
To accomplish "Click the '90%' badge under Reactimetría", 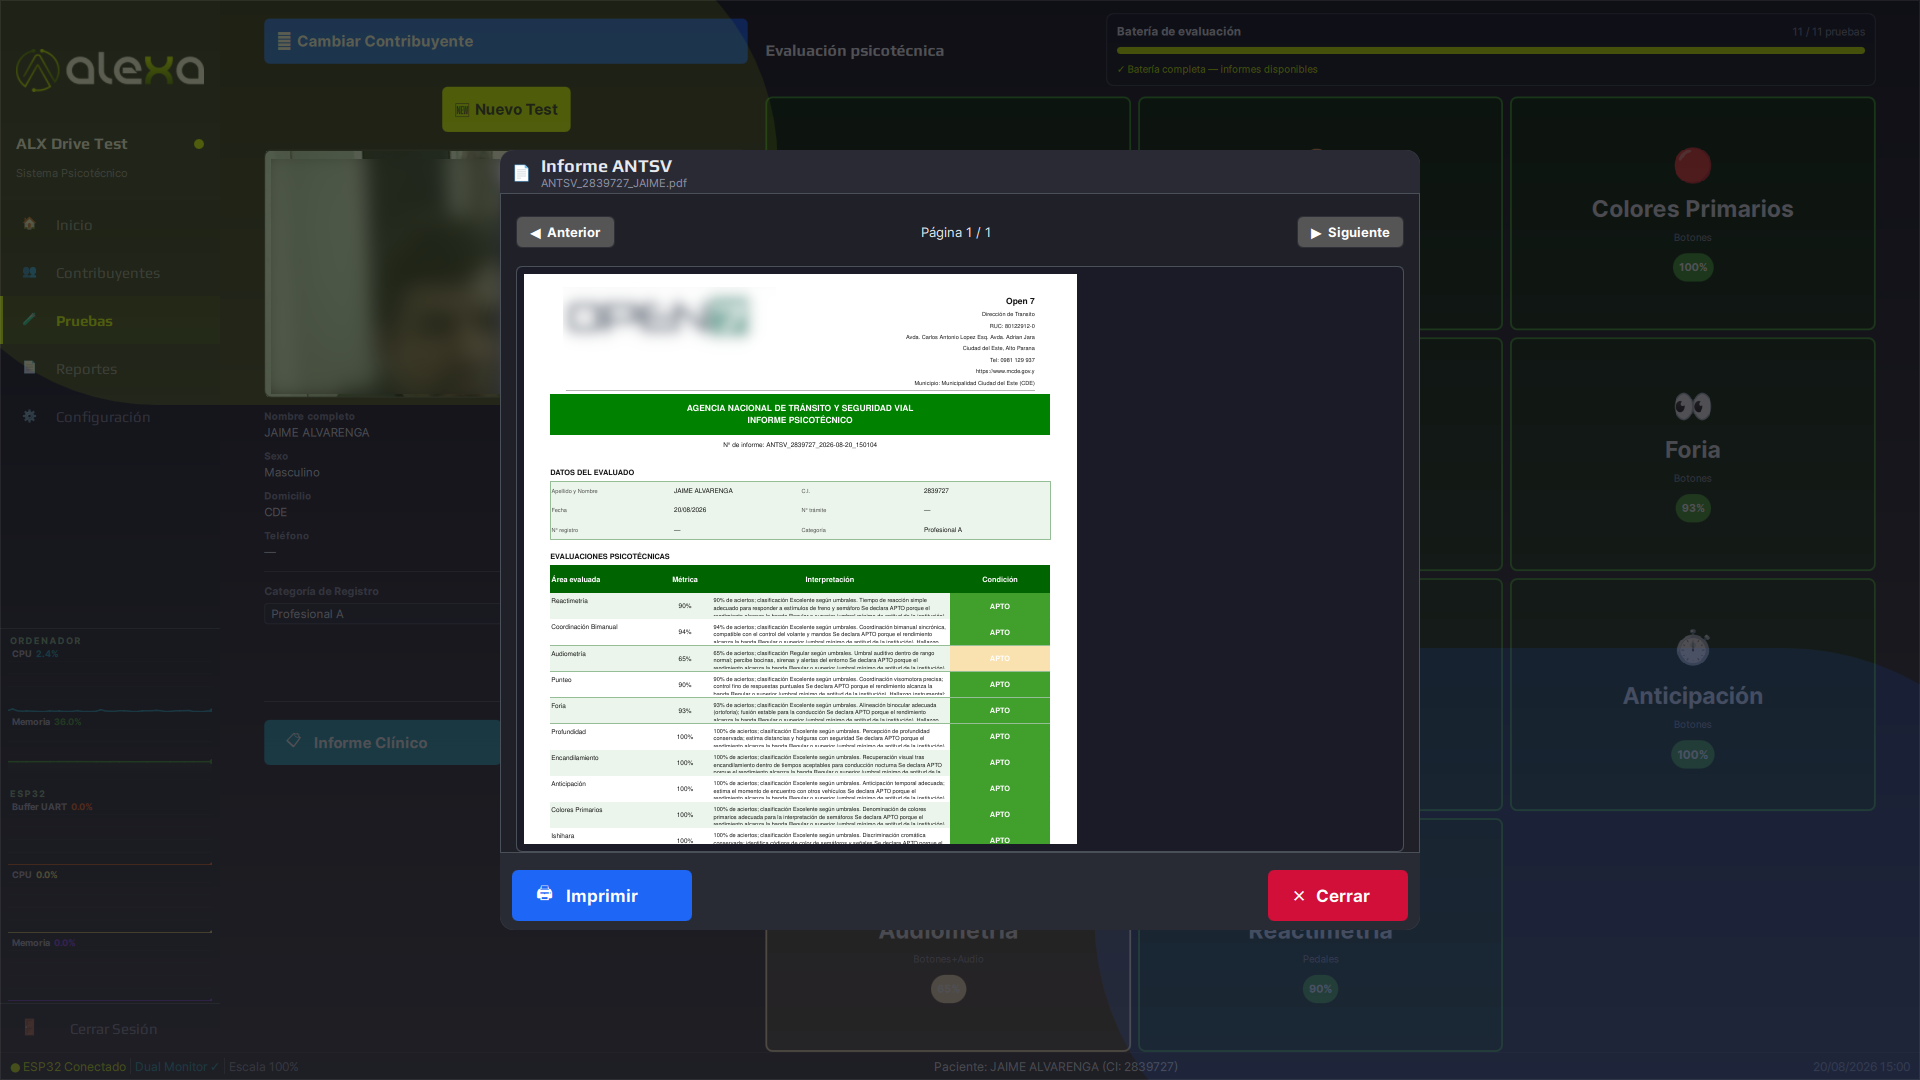I will (x=1320, y=989).
